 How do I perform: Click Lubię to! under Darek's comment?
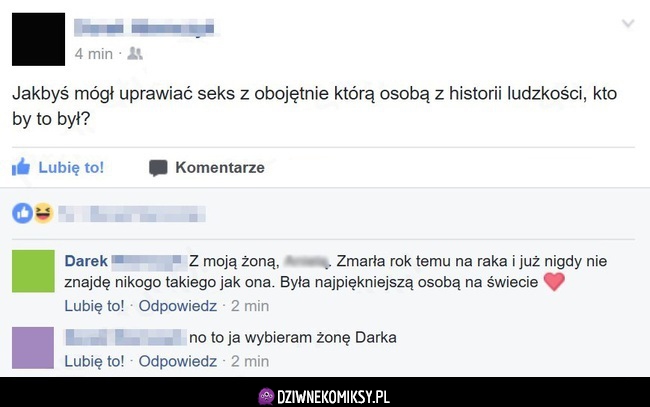click(x=94, y=306)
